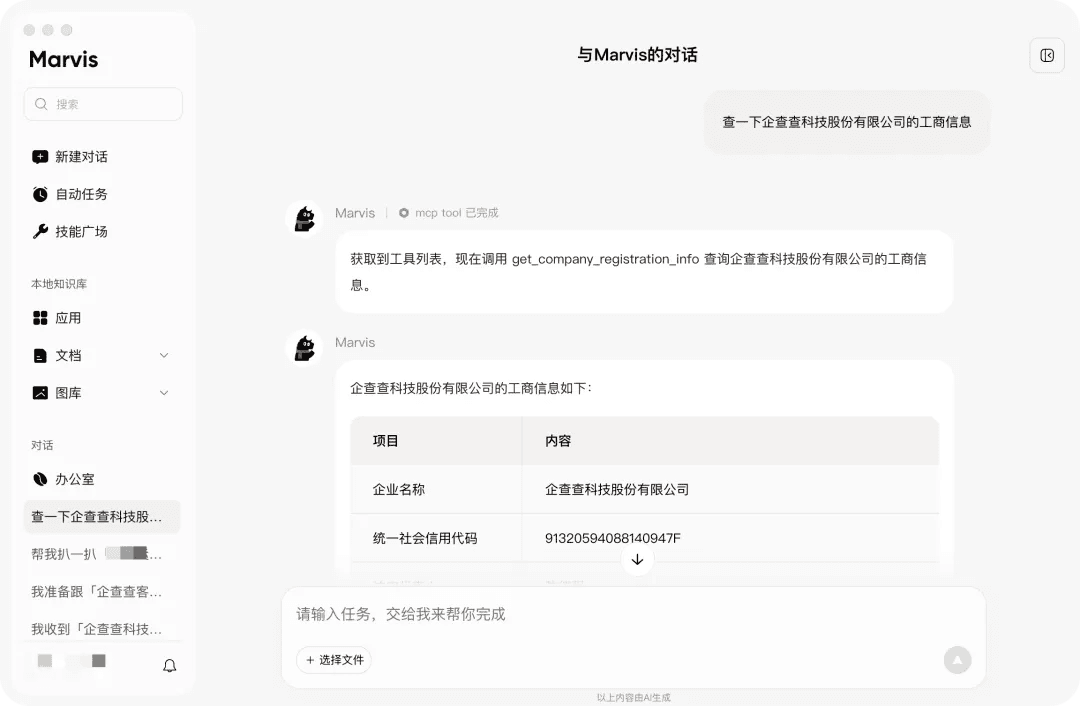Click the picture icon for 图库
The height and width of the screenshot is (706, 1080).
click(x=40, y=393)
